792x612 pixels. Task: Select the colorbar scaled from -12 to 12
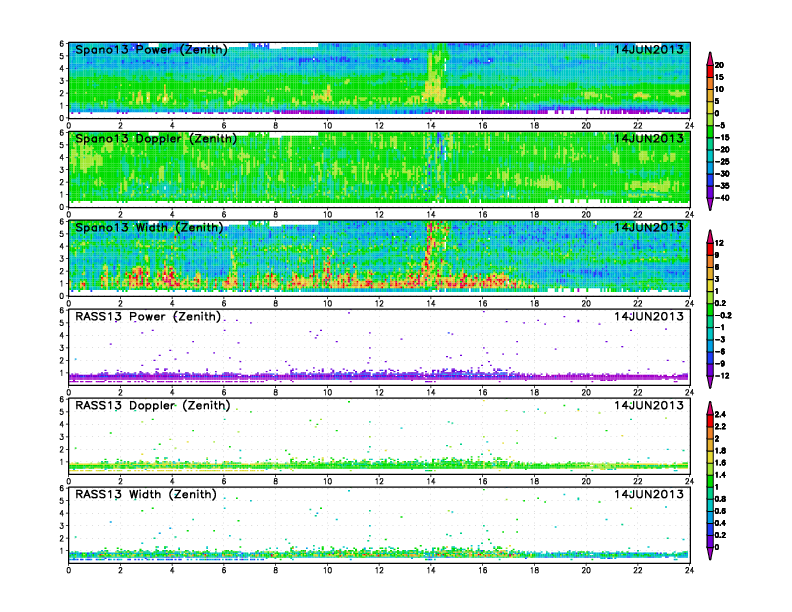[x=710, y=309]
